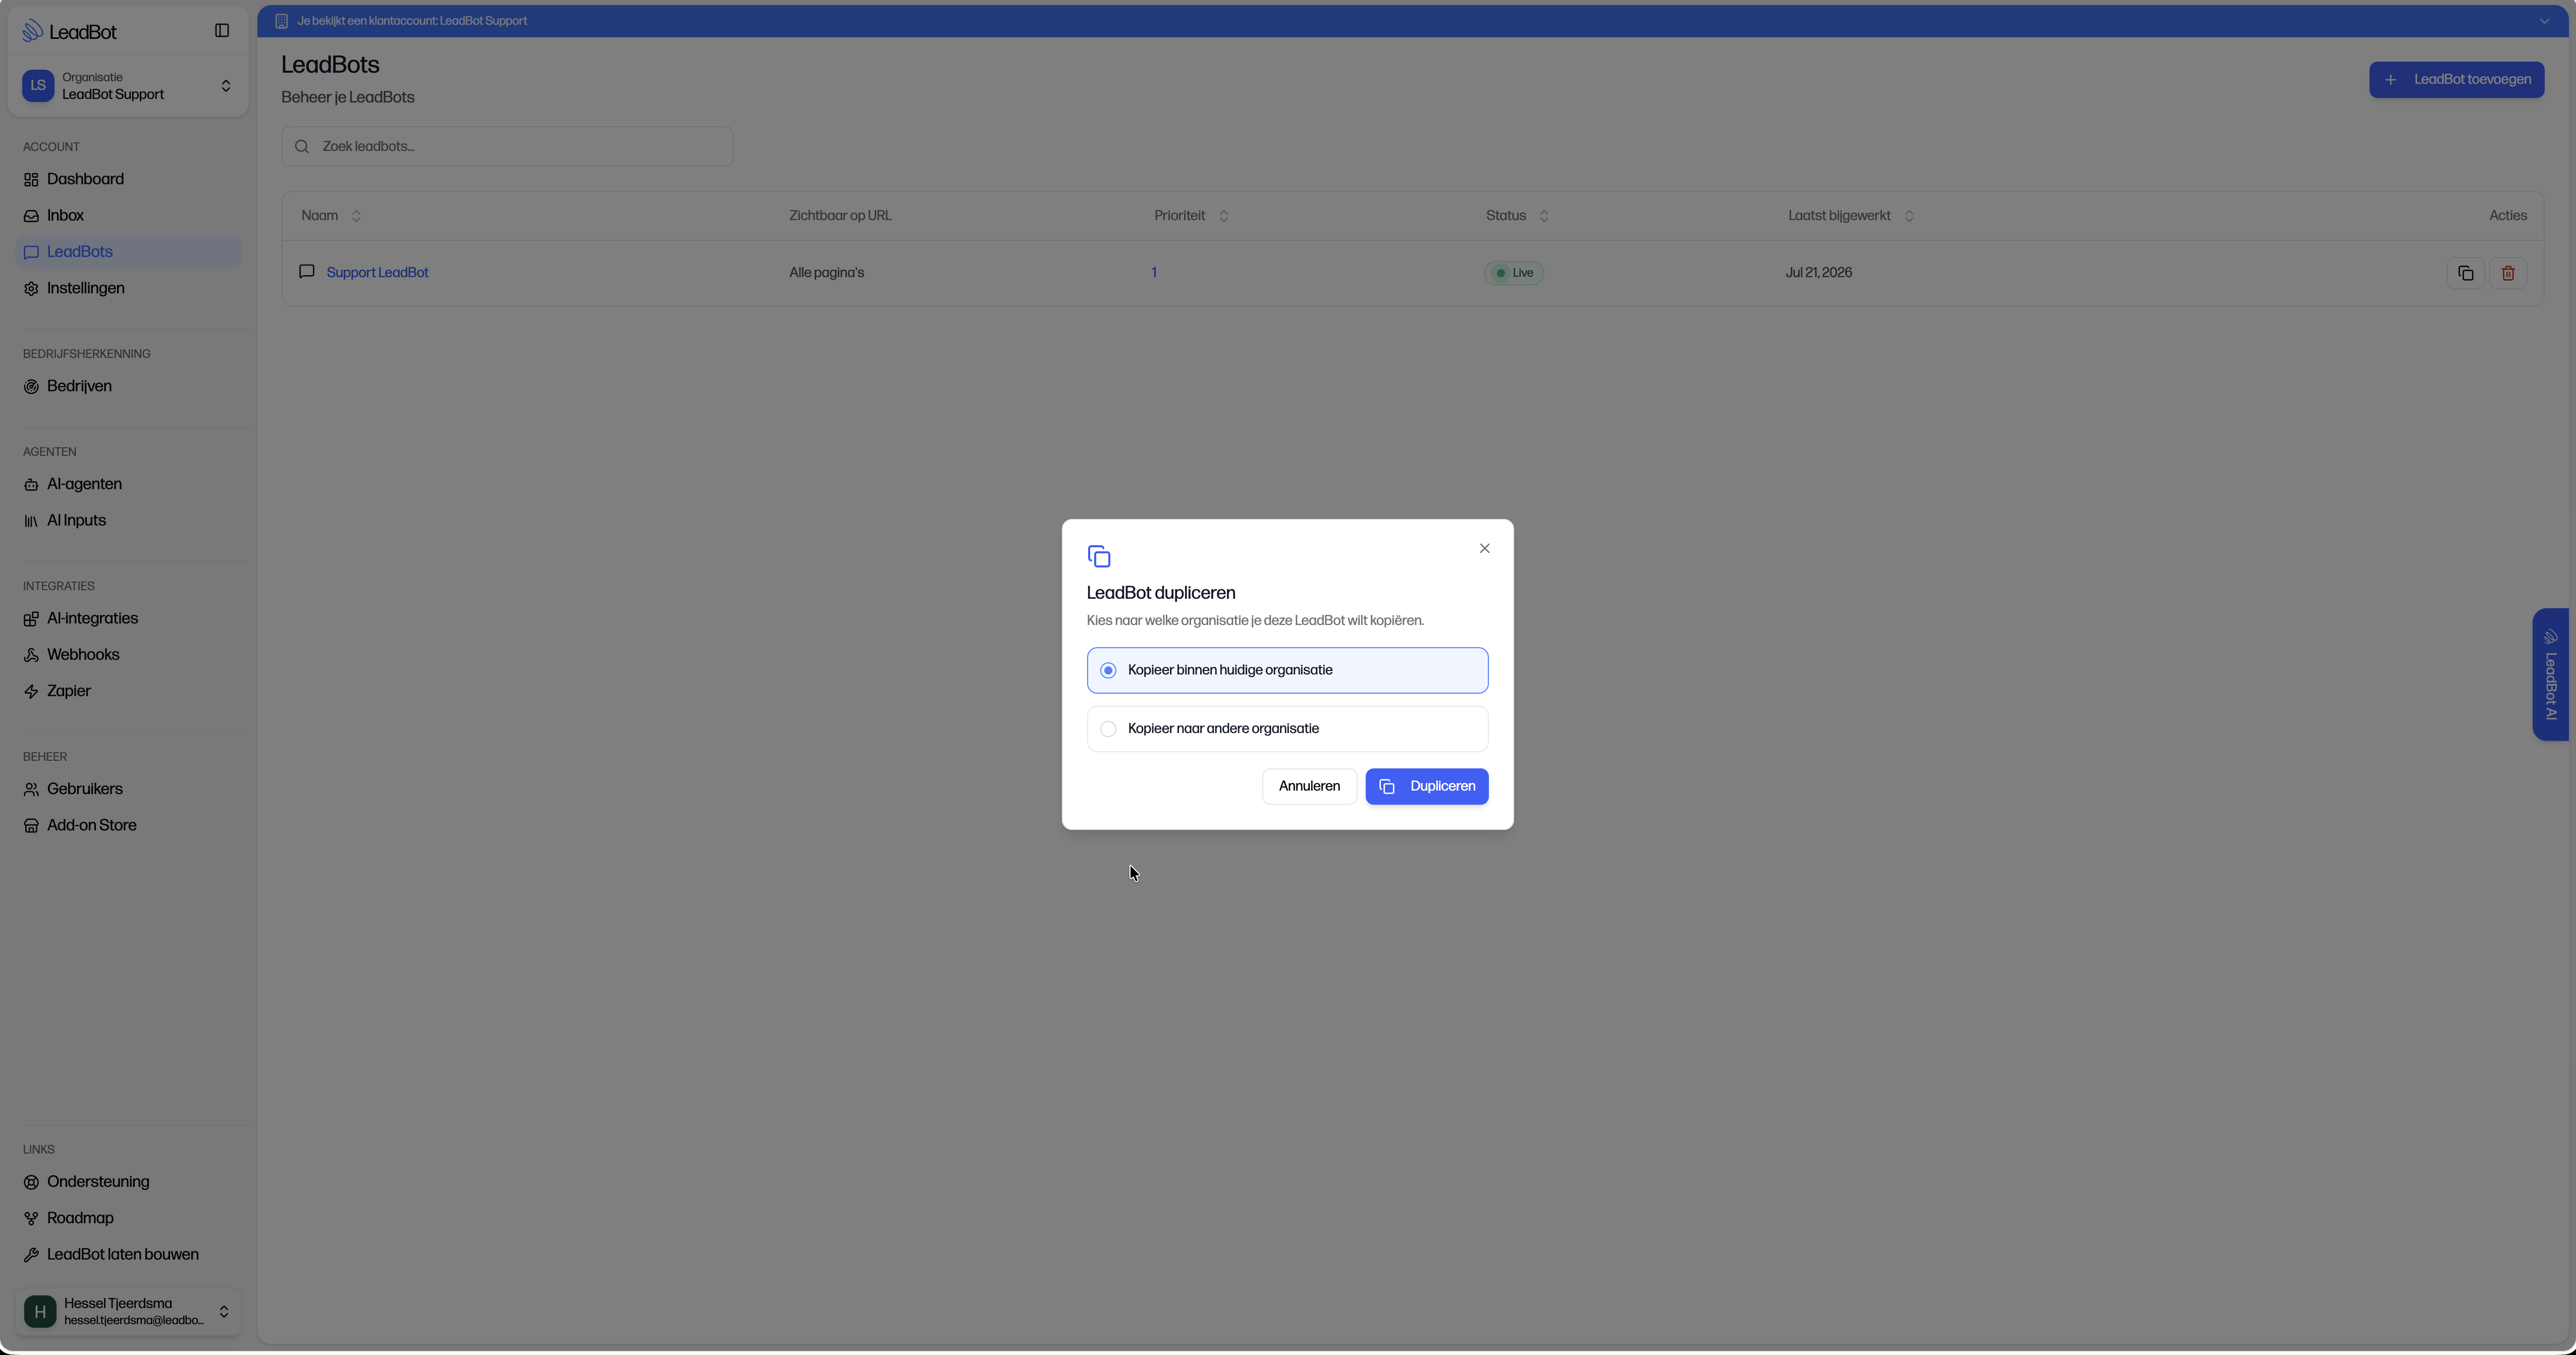The image size is (2576, 1355).
Task: Click the Dupliceren button
Action: 1426,787
